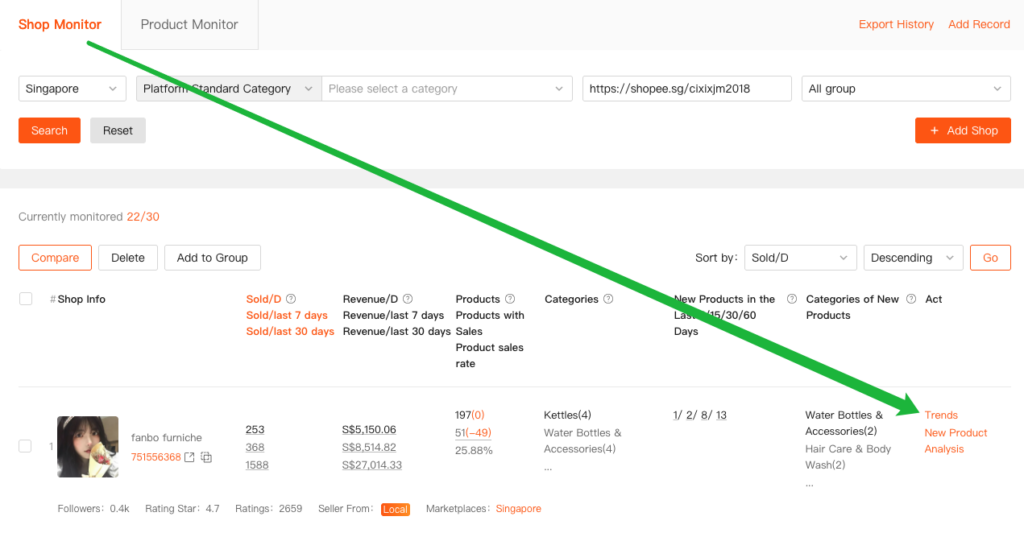Click the help icon beside Revenue/D header
This screenshot has width=1024, height=533.
click(408, 299)
